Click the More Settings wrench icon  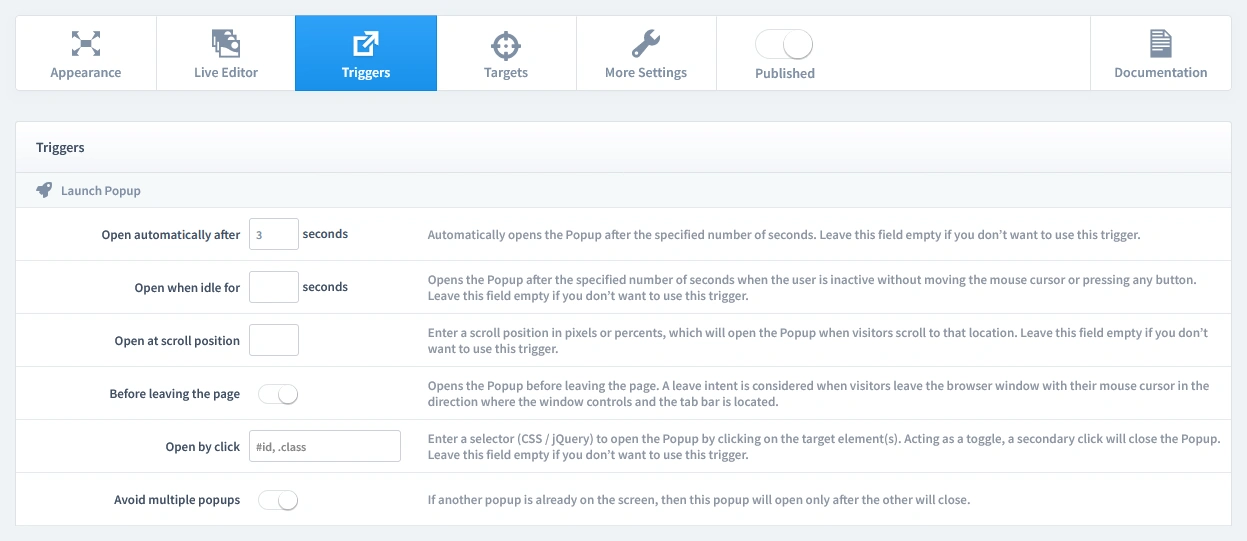tap(646, 43)
